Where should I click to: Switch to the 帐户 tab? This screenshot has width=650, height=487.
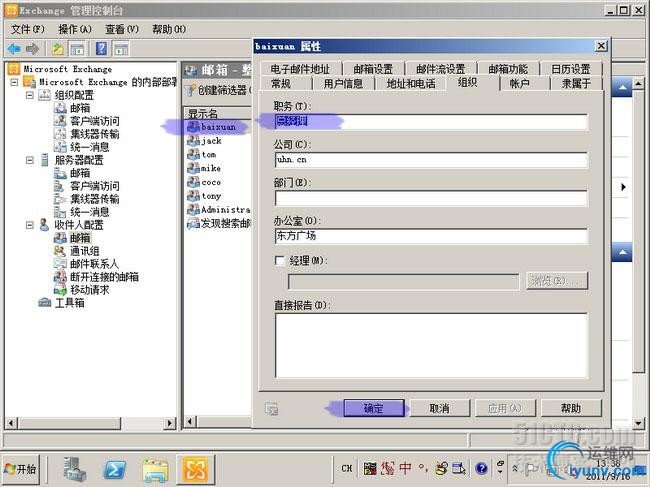[520, 83]
